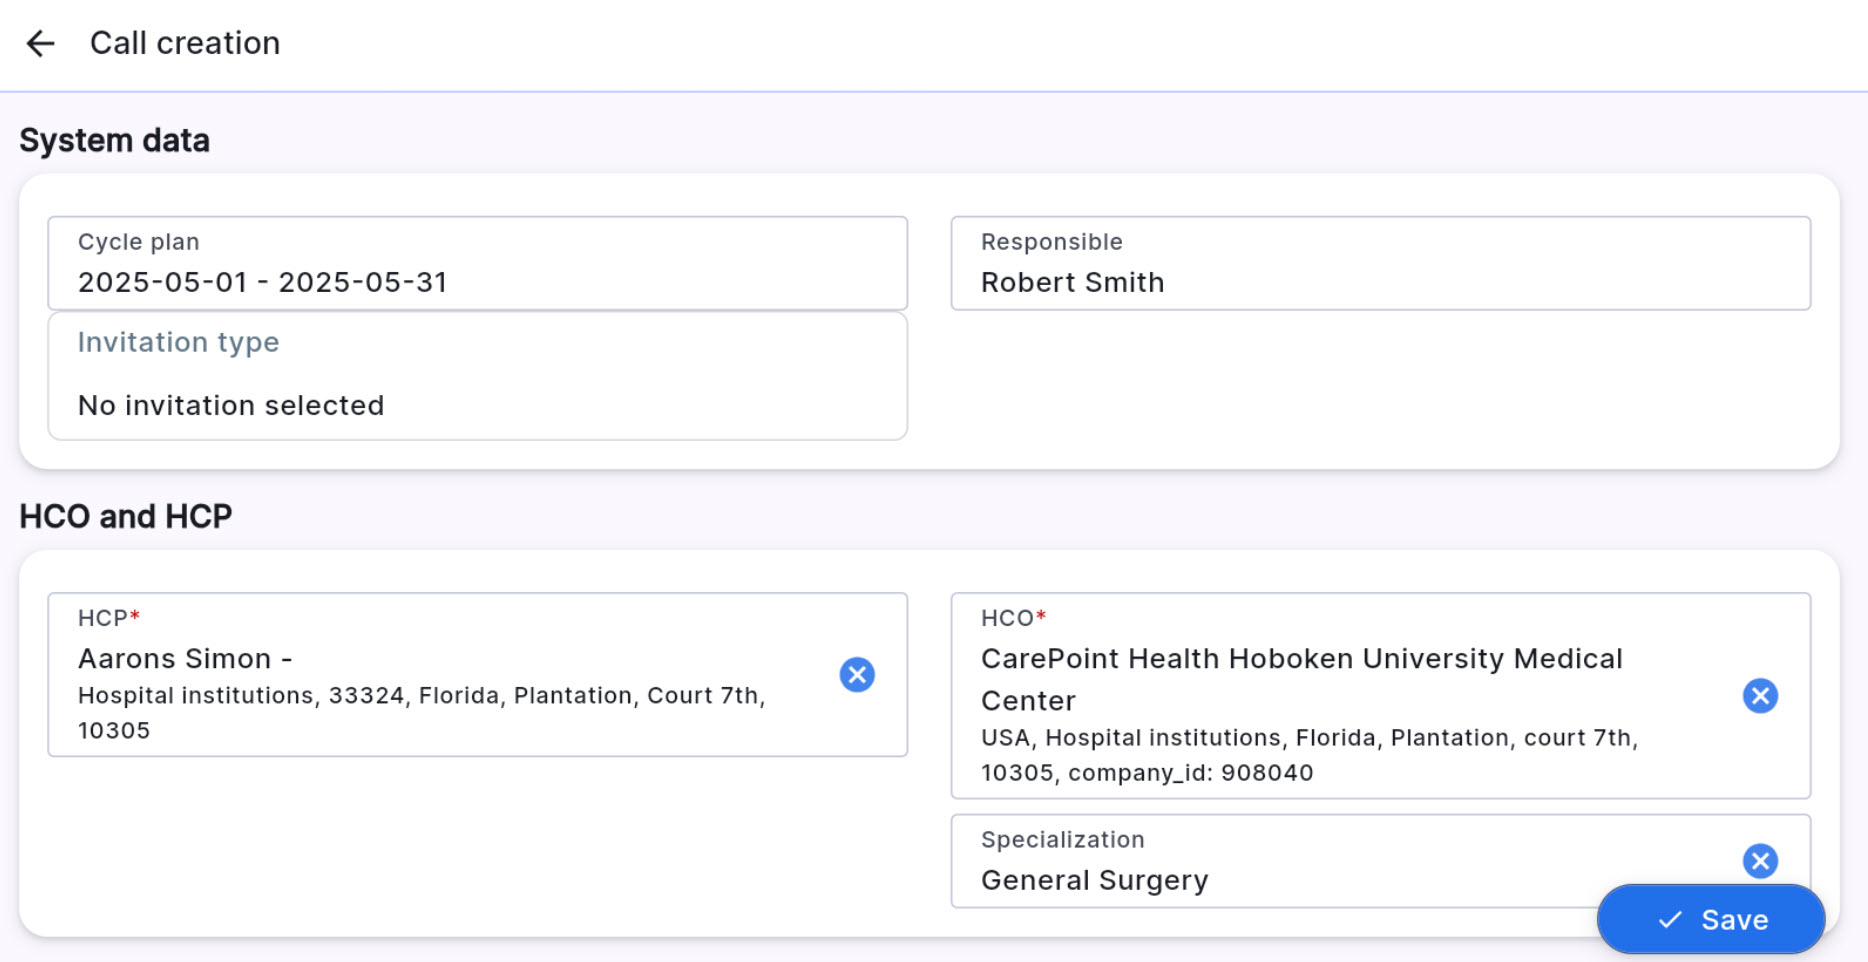This screenshot has width=1868, height=962.
Task: Go back using the arrow icon
Action: (40, 43)
